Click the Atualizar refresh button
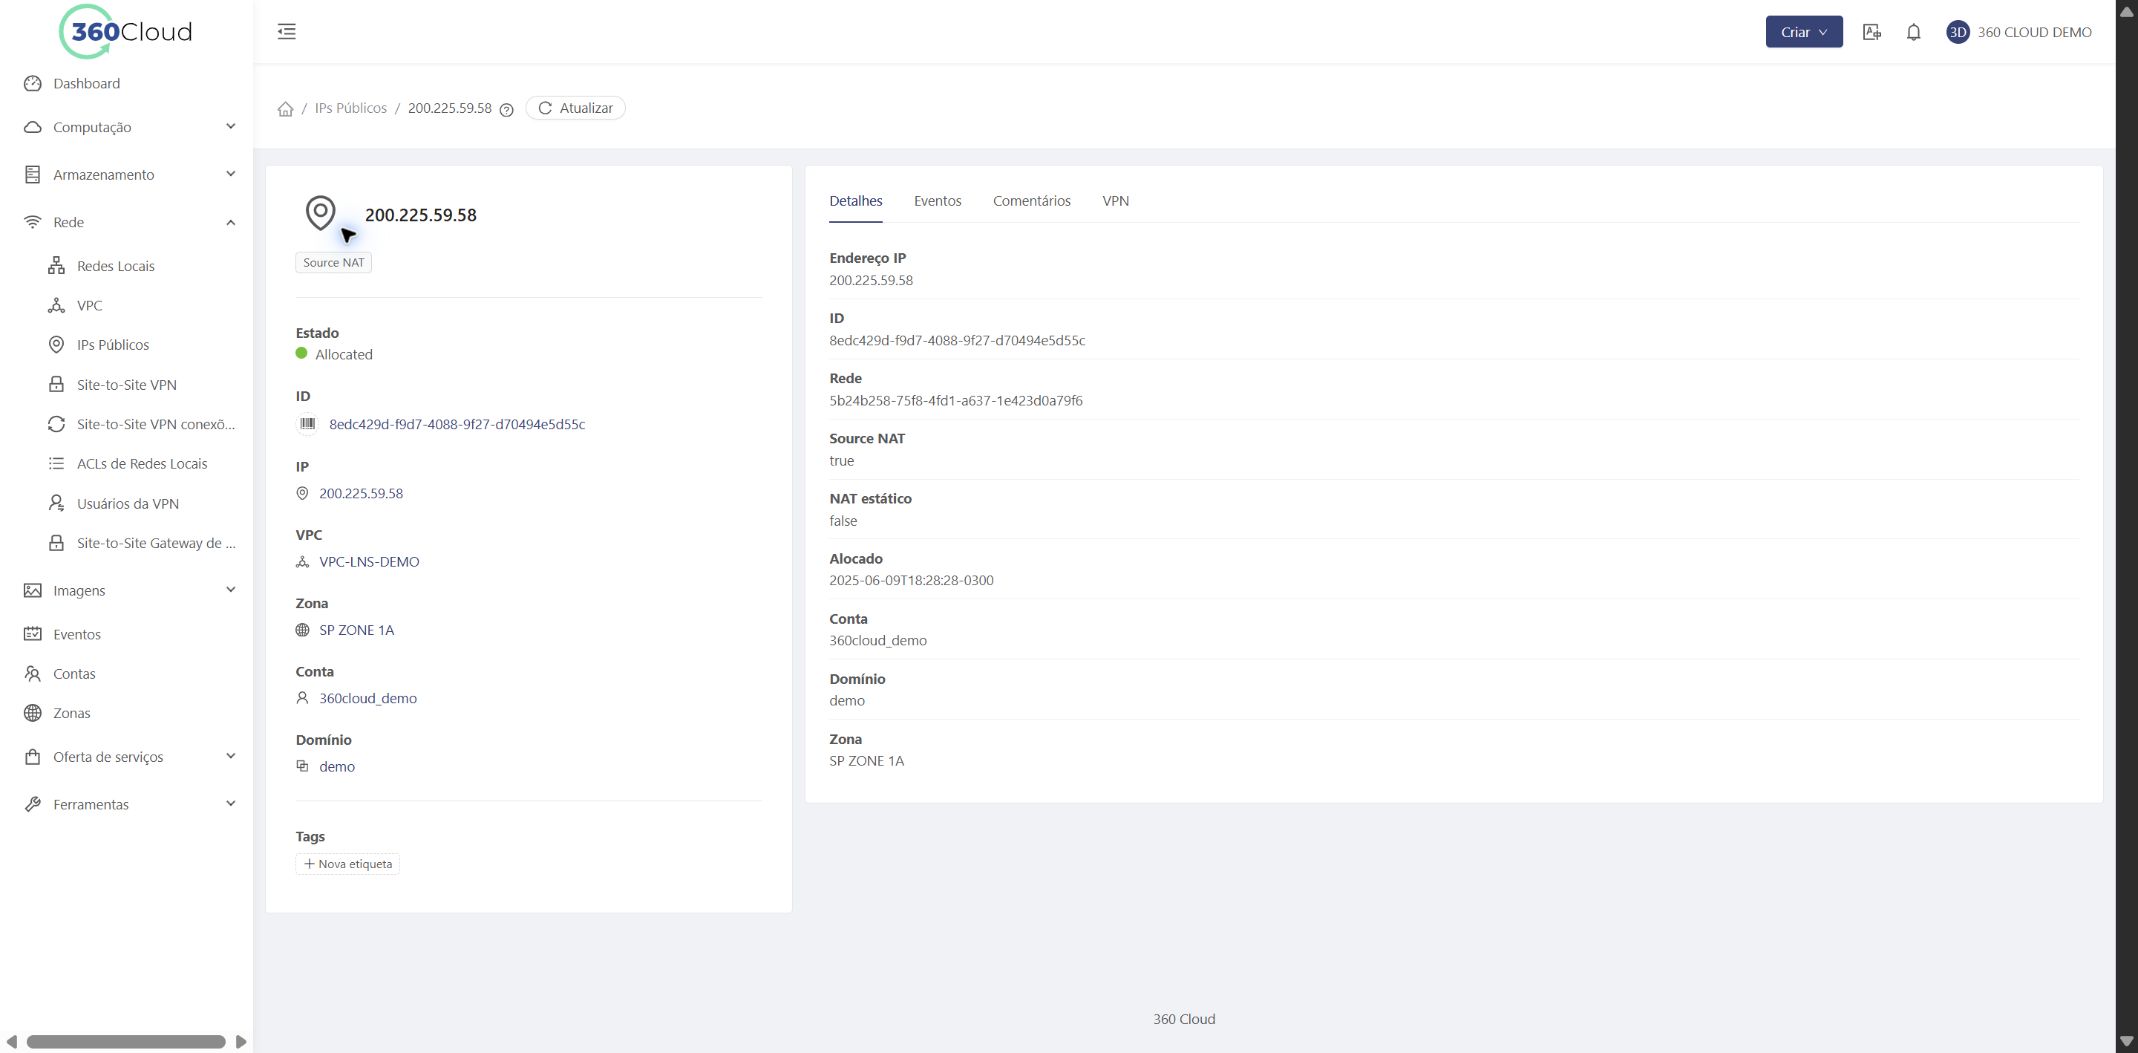 (x=576, y=108)
